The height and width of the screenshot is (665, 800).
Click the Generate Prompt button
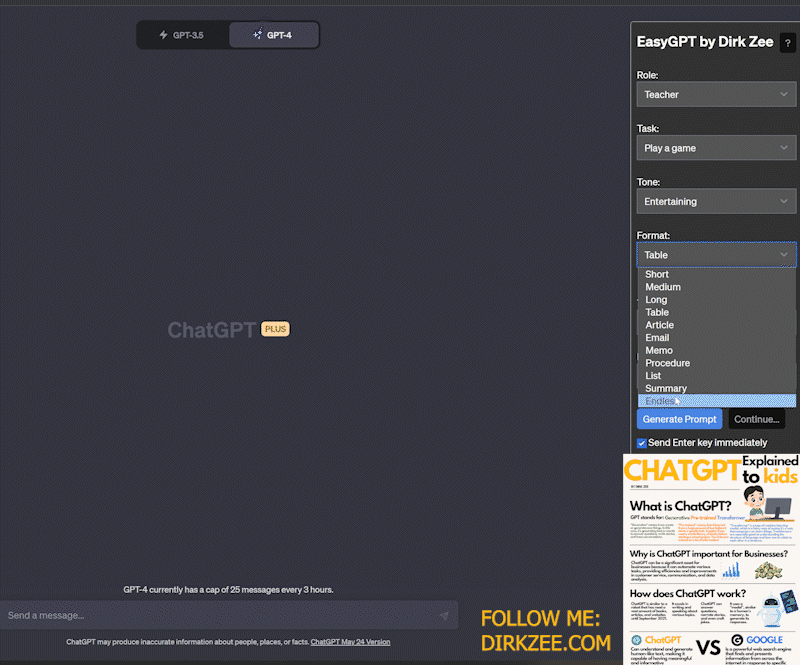(x=679, y=419)
